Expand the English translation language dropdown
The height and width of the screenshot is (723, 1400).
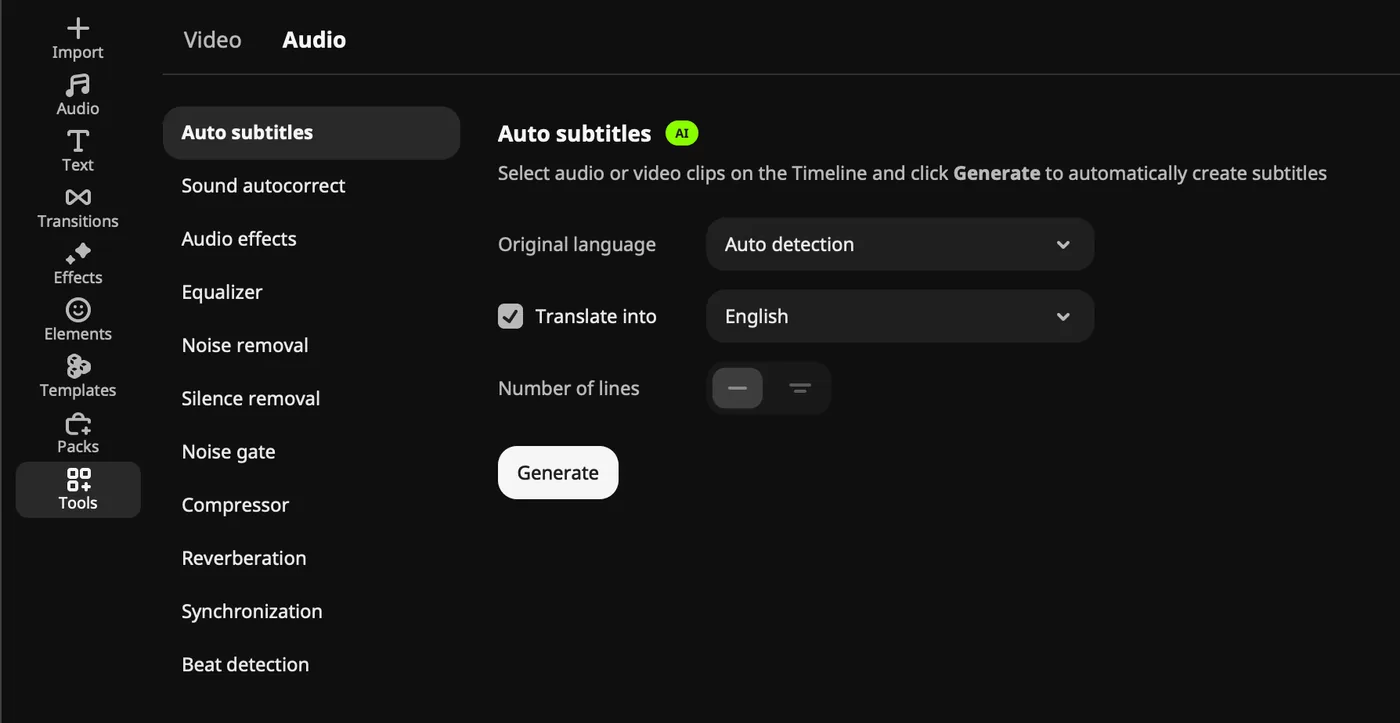[x=900, y=316]
